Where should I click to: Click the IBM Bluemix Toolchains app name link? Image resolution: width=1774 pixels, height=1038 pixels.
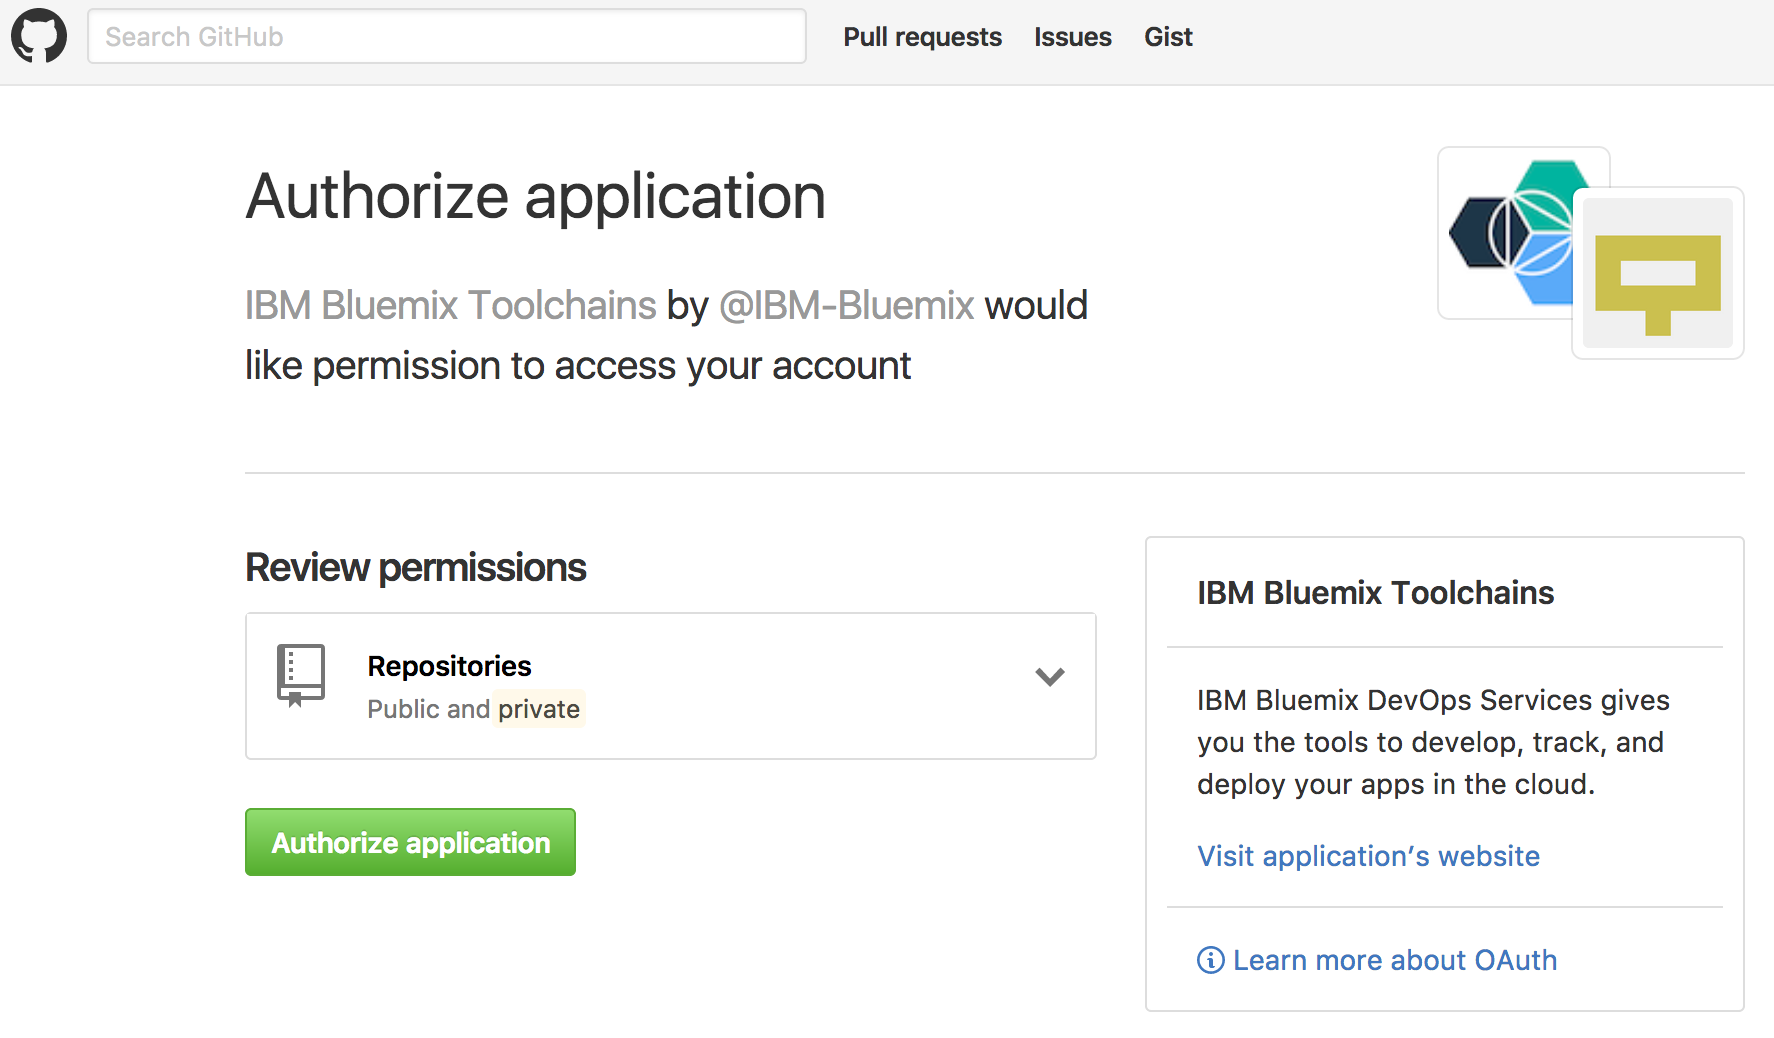coord(450,305)
